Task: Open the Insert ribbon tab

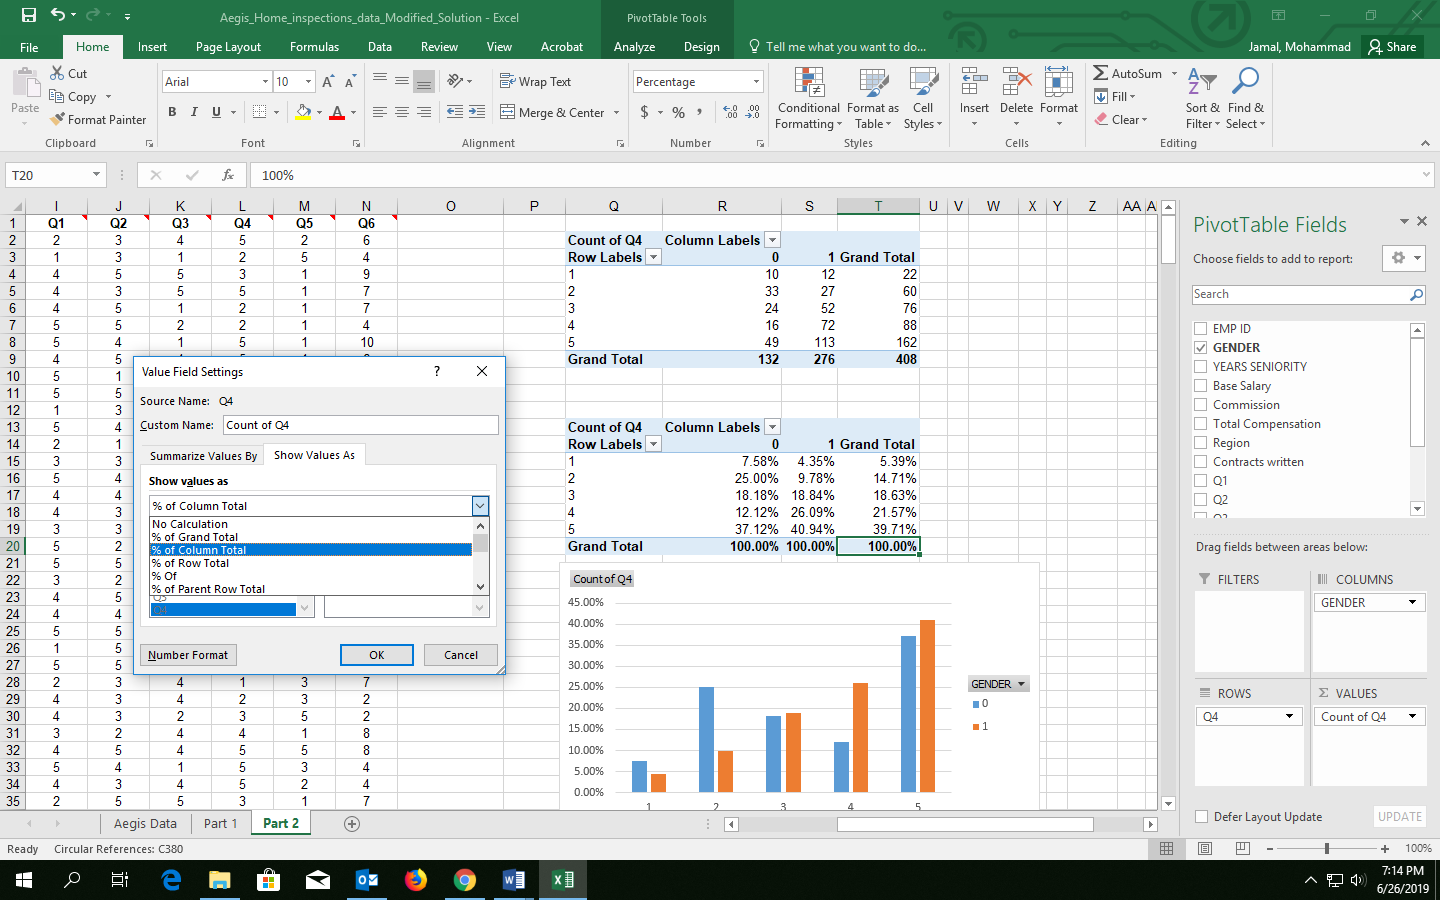Action: pos(152,47)
